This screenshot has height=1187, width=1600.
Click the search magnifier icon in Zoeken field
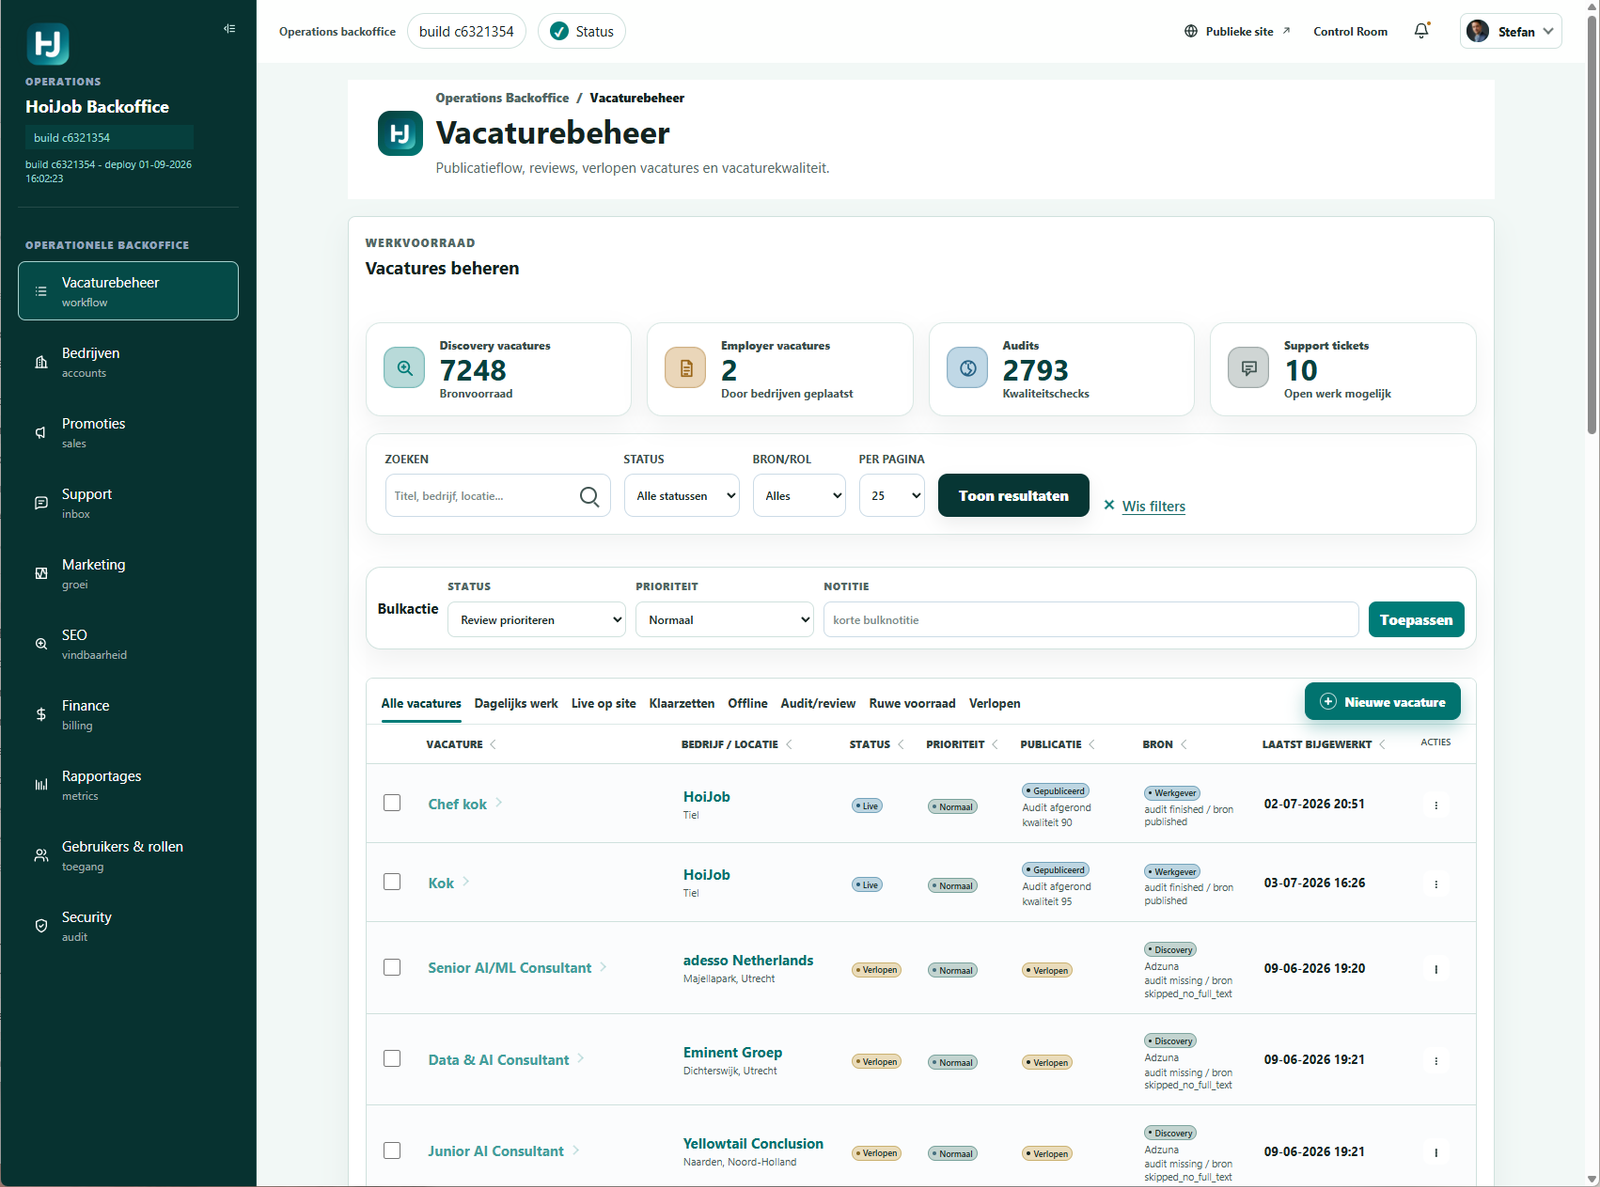[x=590, y=496]
